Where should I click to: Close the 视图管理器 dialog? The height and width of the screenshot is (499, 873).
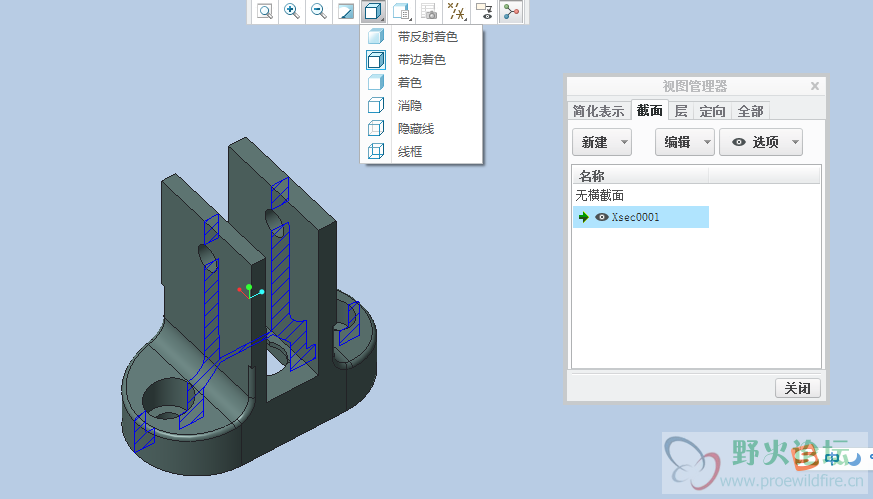815,86
